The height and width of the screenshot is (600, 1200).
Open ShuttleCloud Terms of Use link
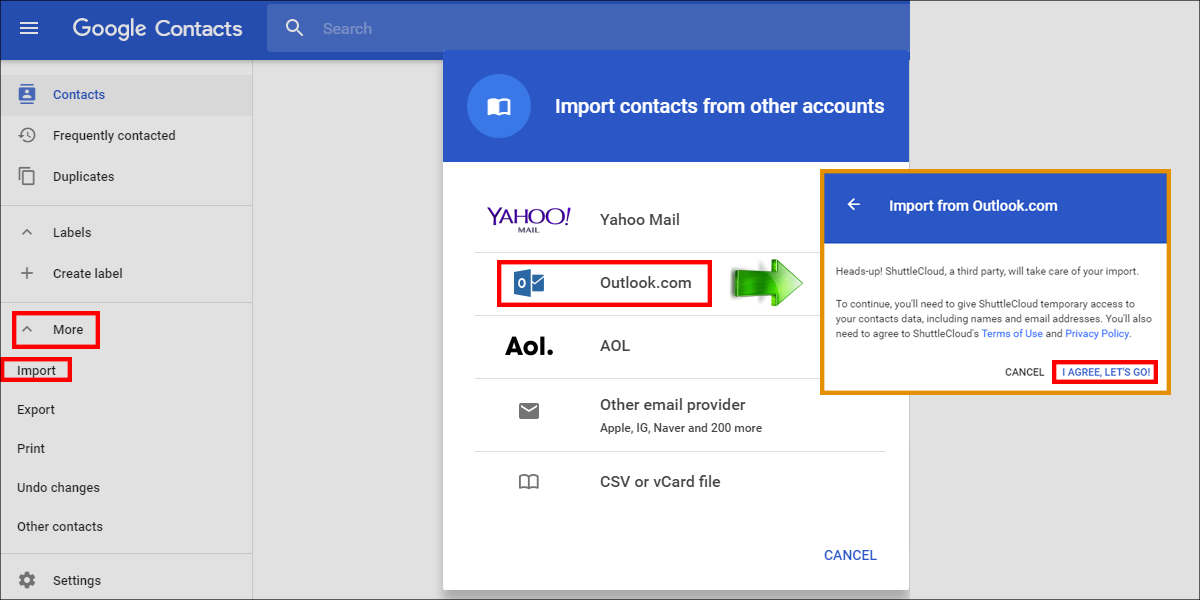[x=1012, y=334]
